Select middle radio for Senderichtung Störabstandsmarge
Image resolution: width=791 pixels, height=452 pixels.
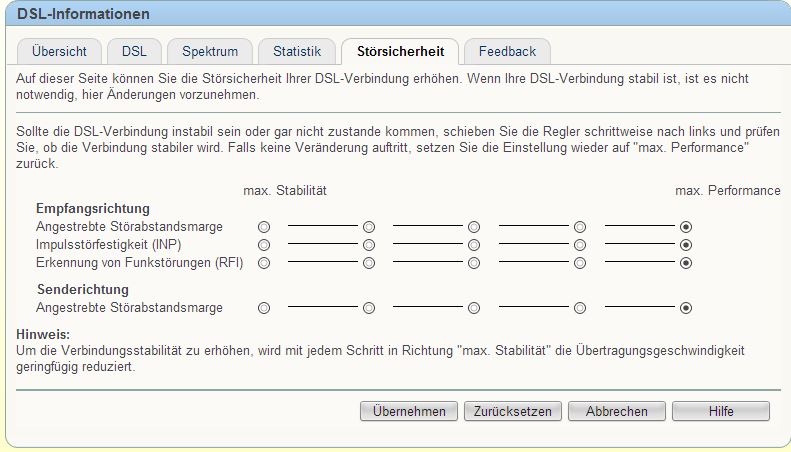[x=474, y=308]
